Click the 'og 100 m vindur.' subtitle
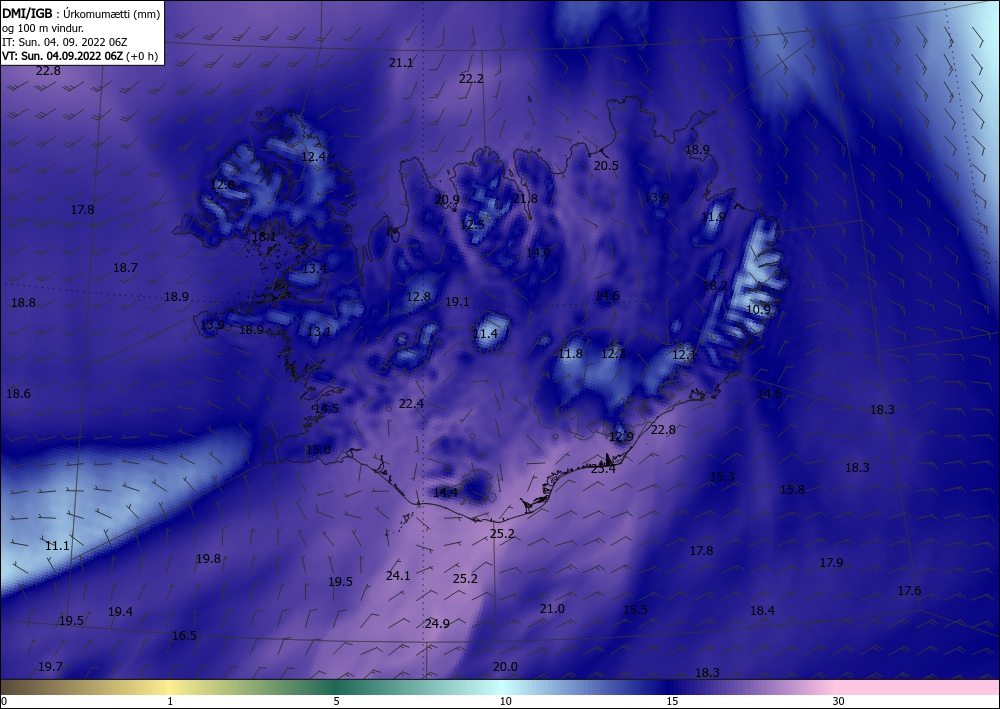This screenshot has height=709, width=1000. [x=43, y=28]
